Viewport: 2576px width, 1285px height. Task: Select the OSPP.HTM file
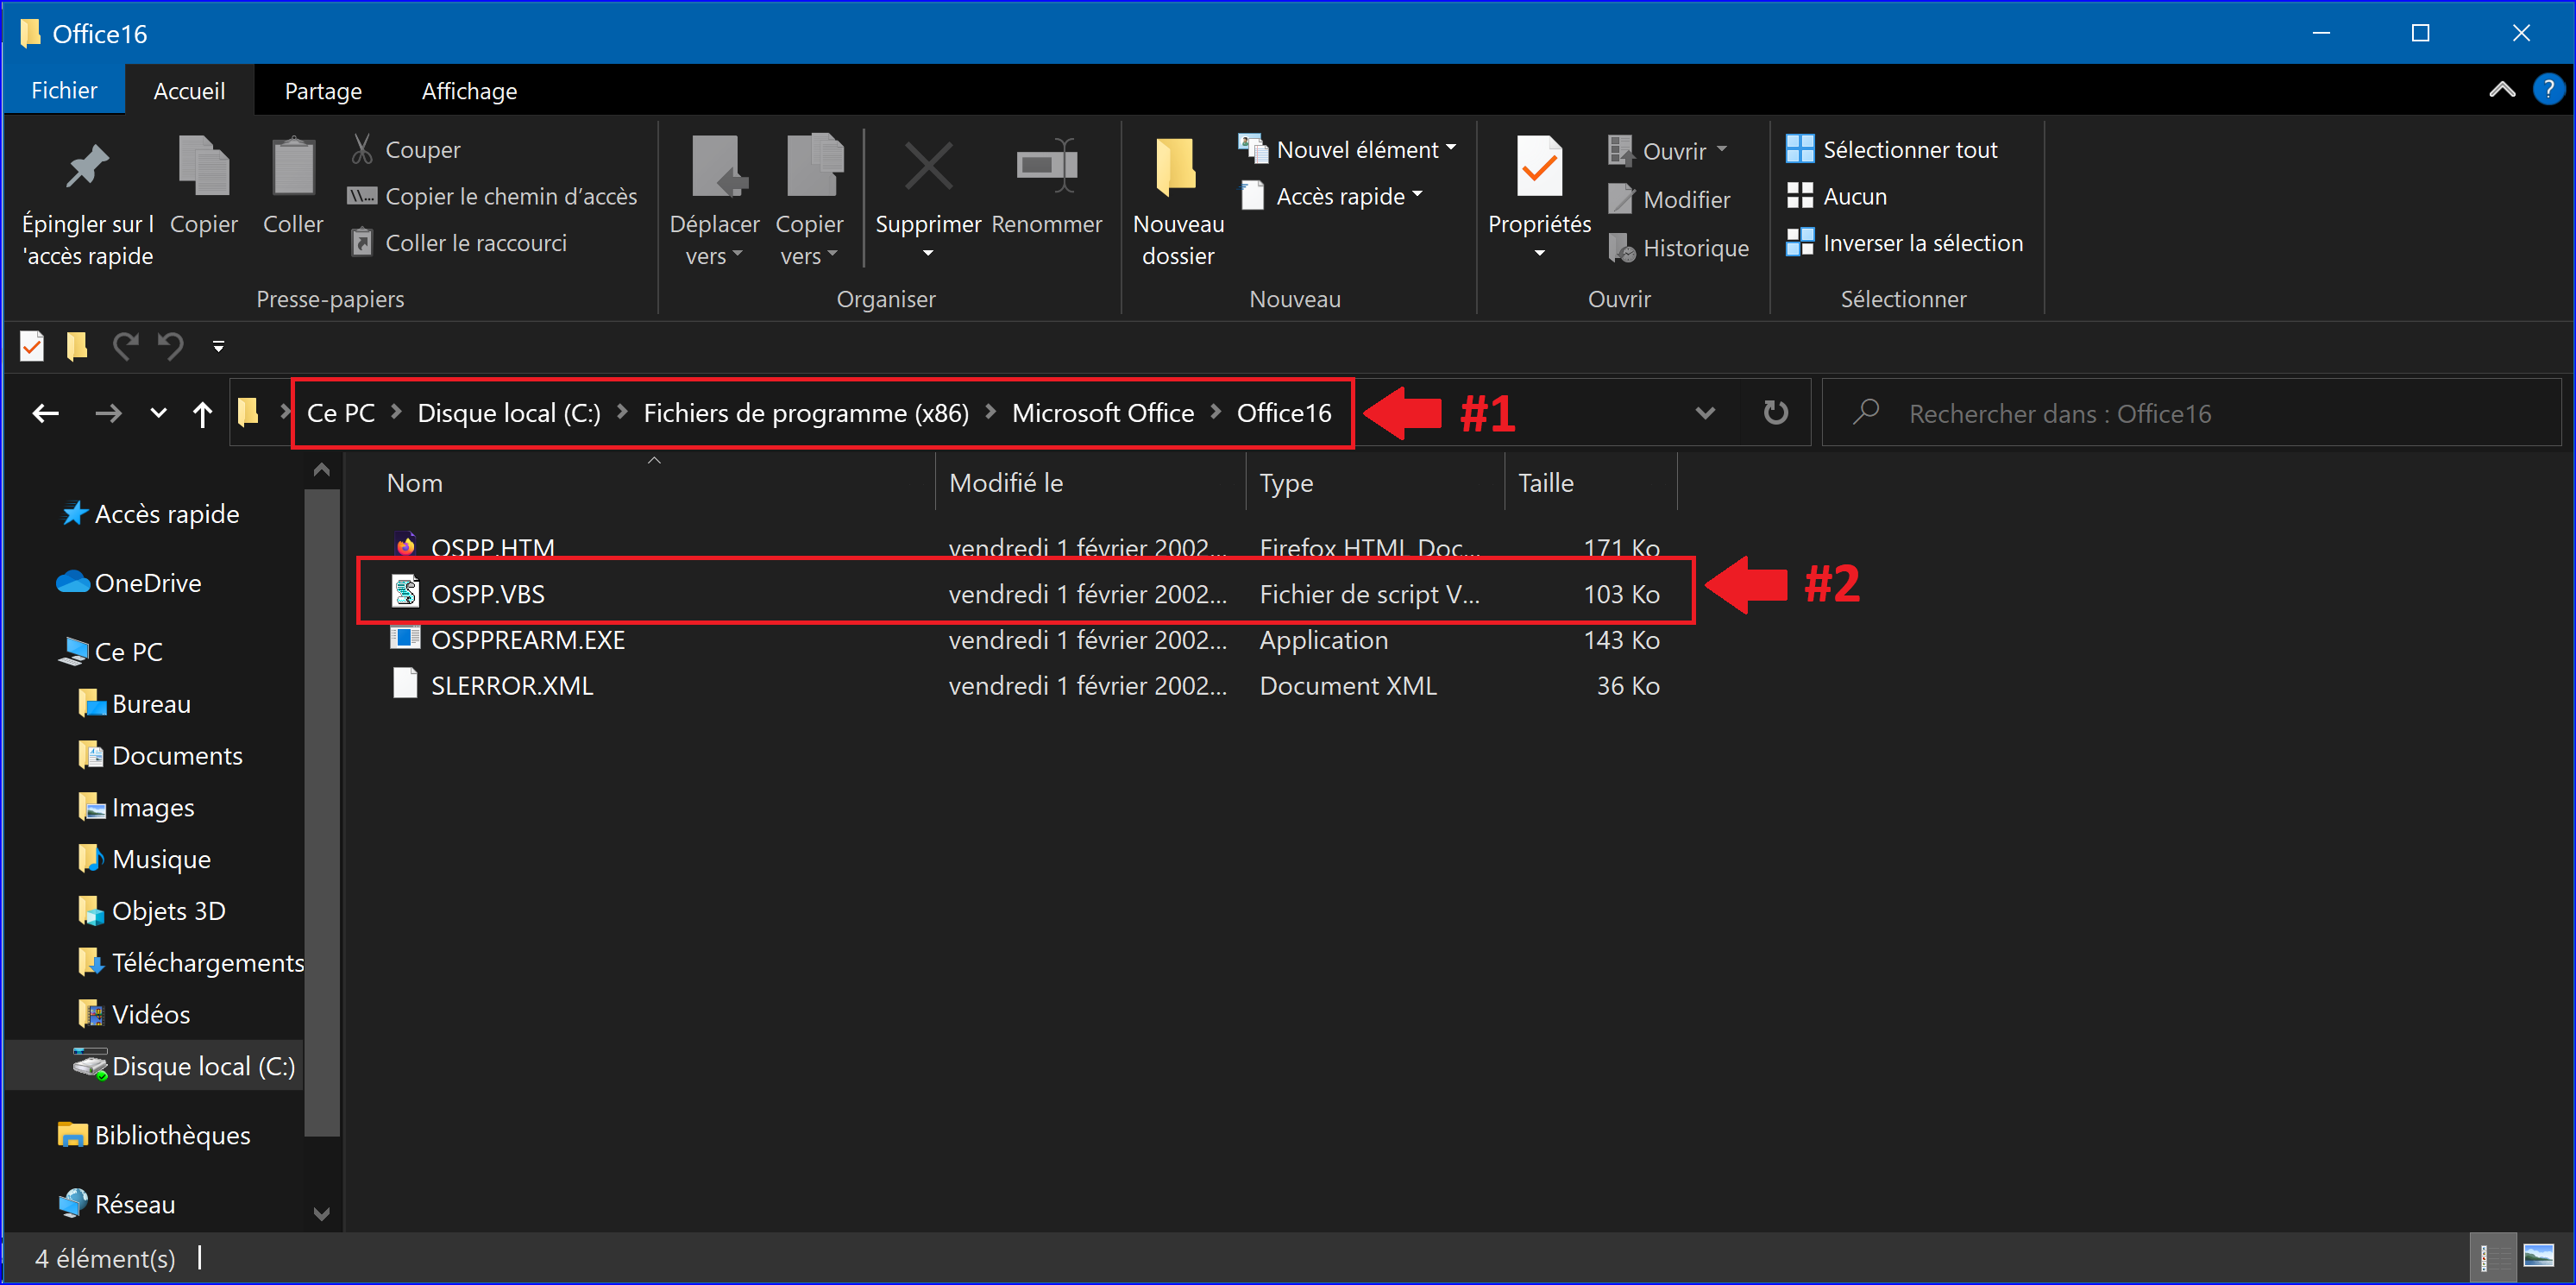click(1024, 547)
